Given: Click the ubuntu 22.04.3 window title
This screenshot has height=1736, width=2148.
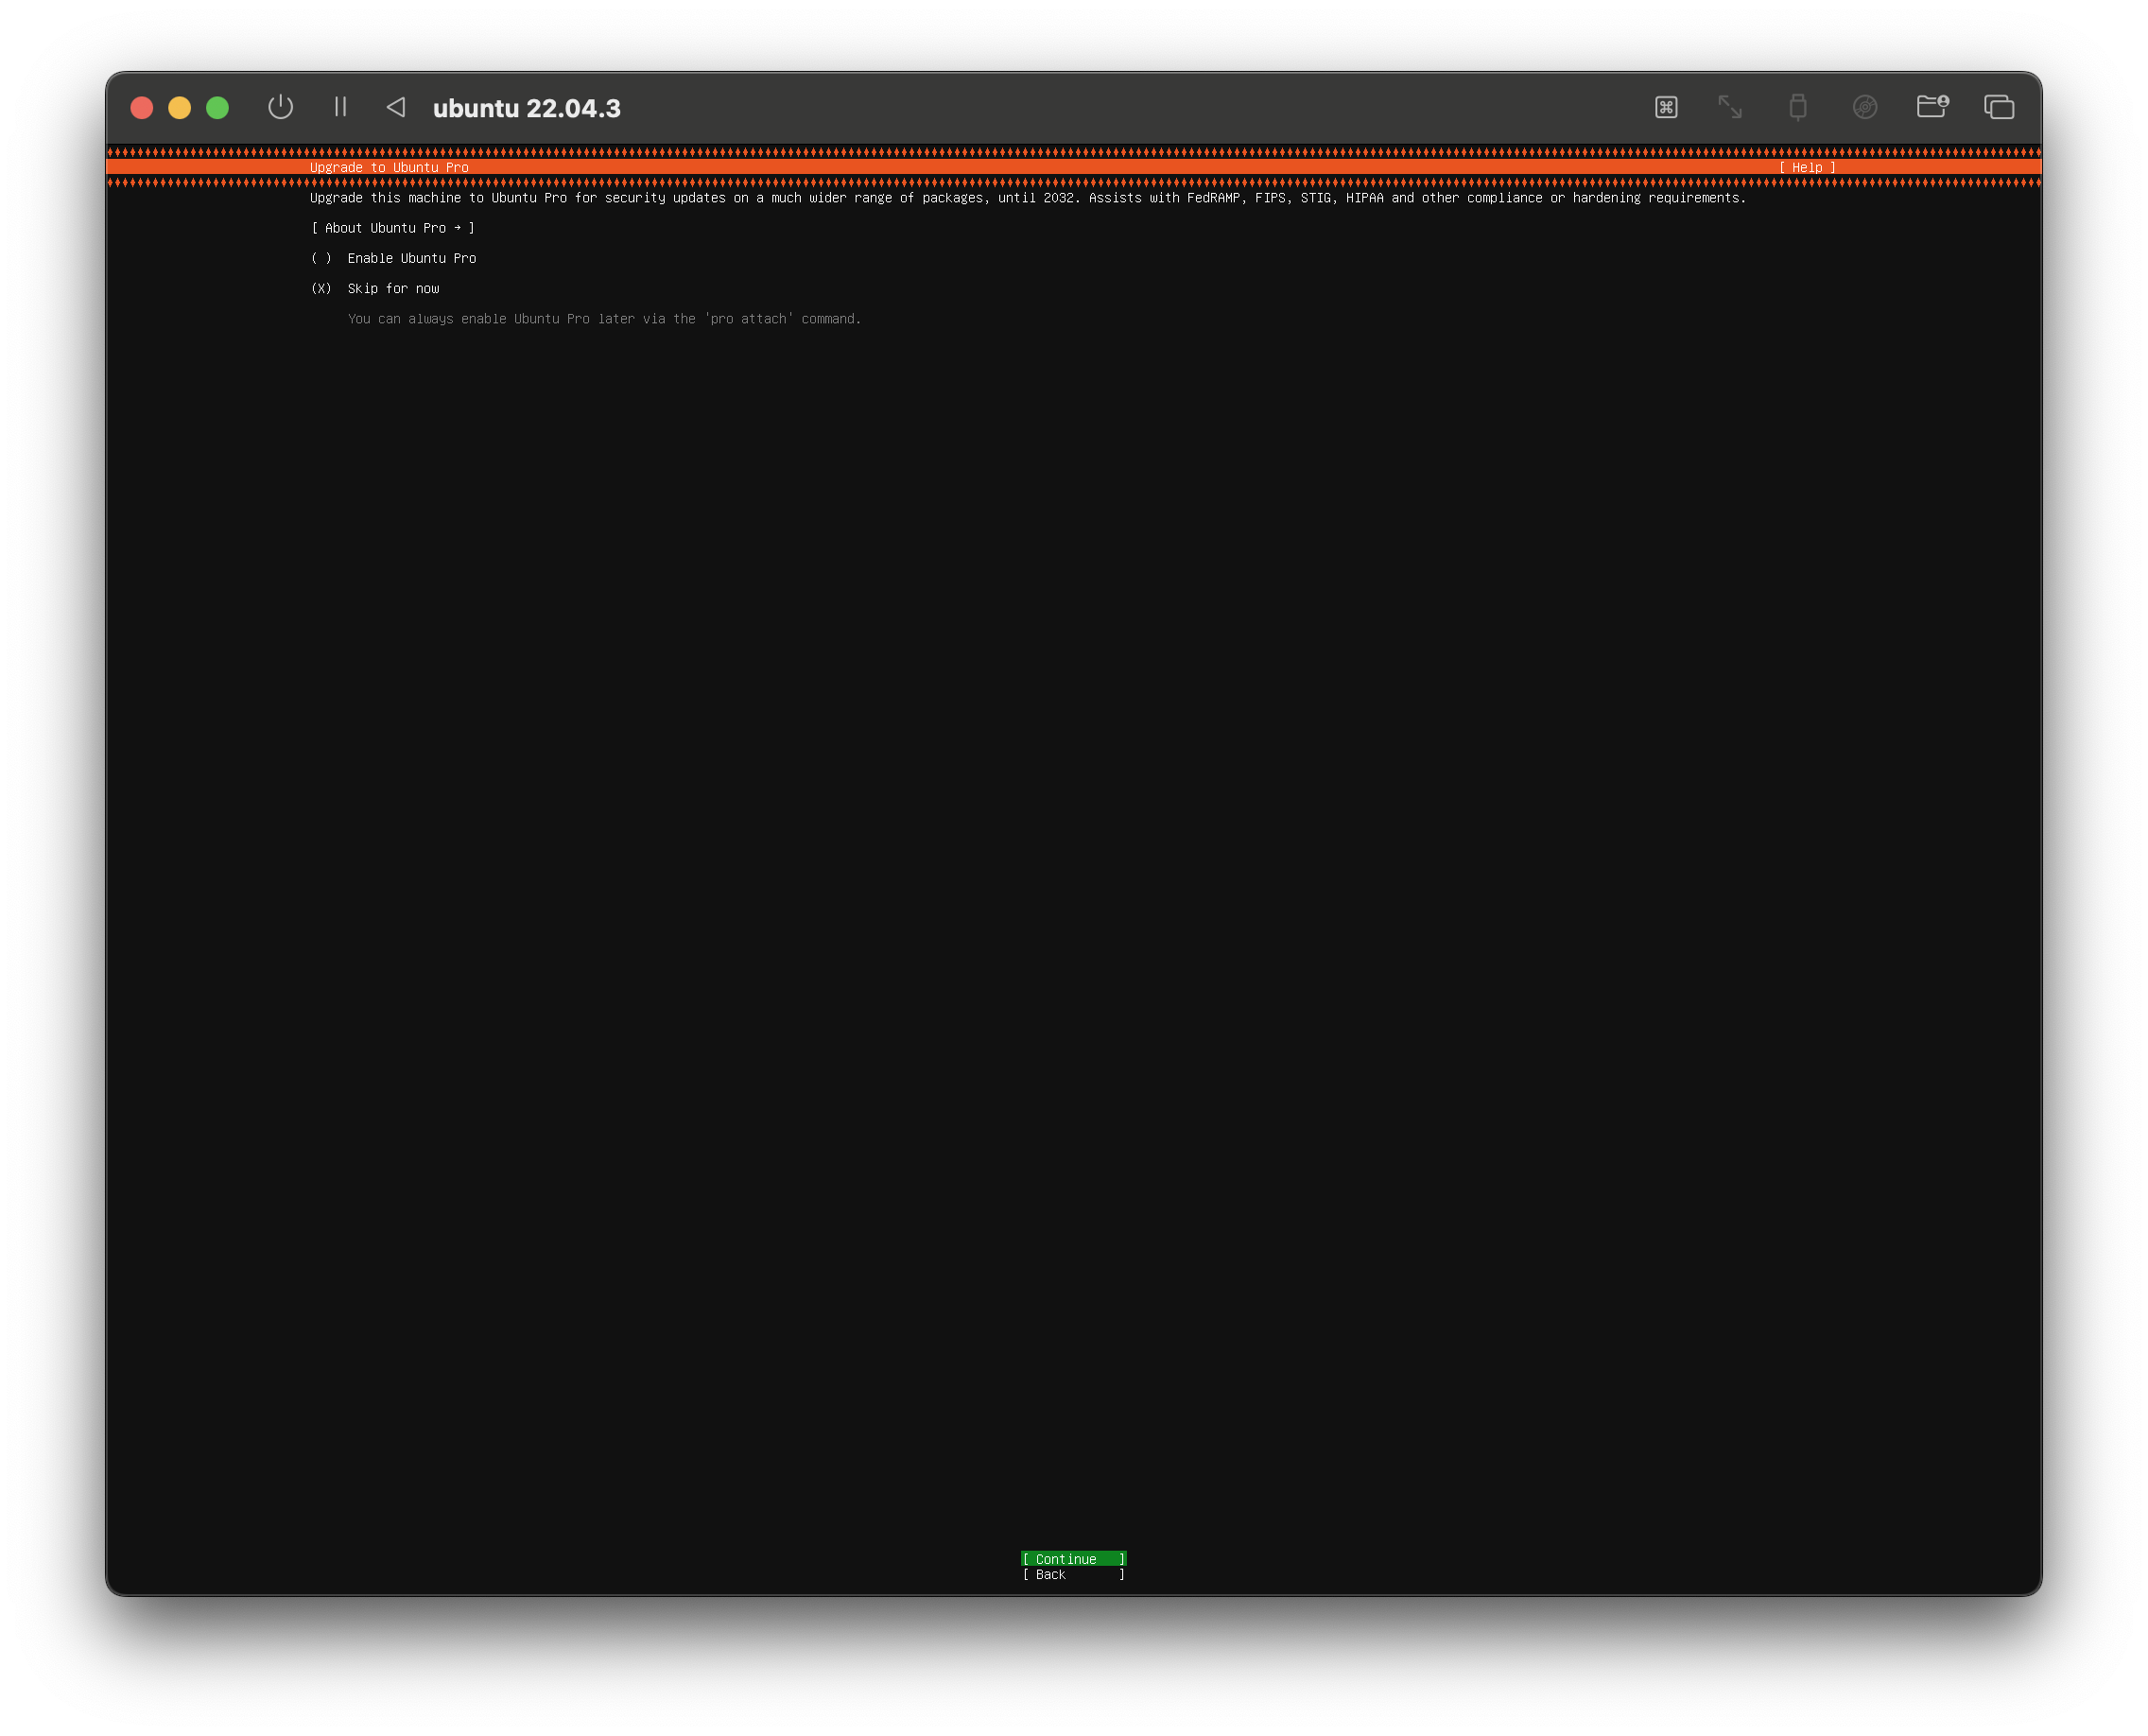Looking at the screenshot, I should (526, 108).
